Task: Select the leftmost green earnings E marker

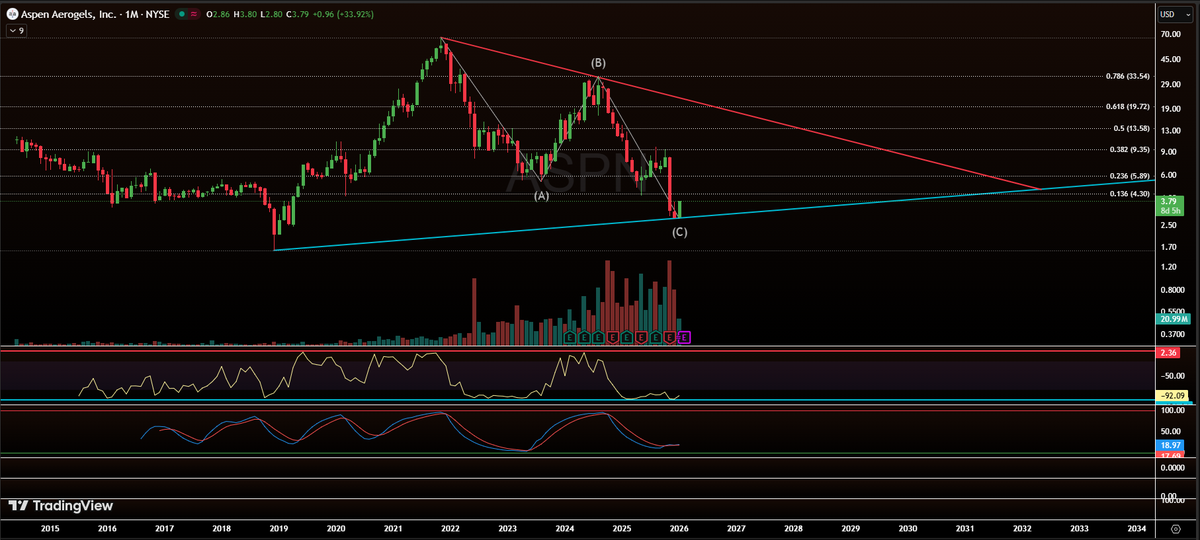Action: coord(569,338)
